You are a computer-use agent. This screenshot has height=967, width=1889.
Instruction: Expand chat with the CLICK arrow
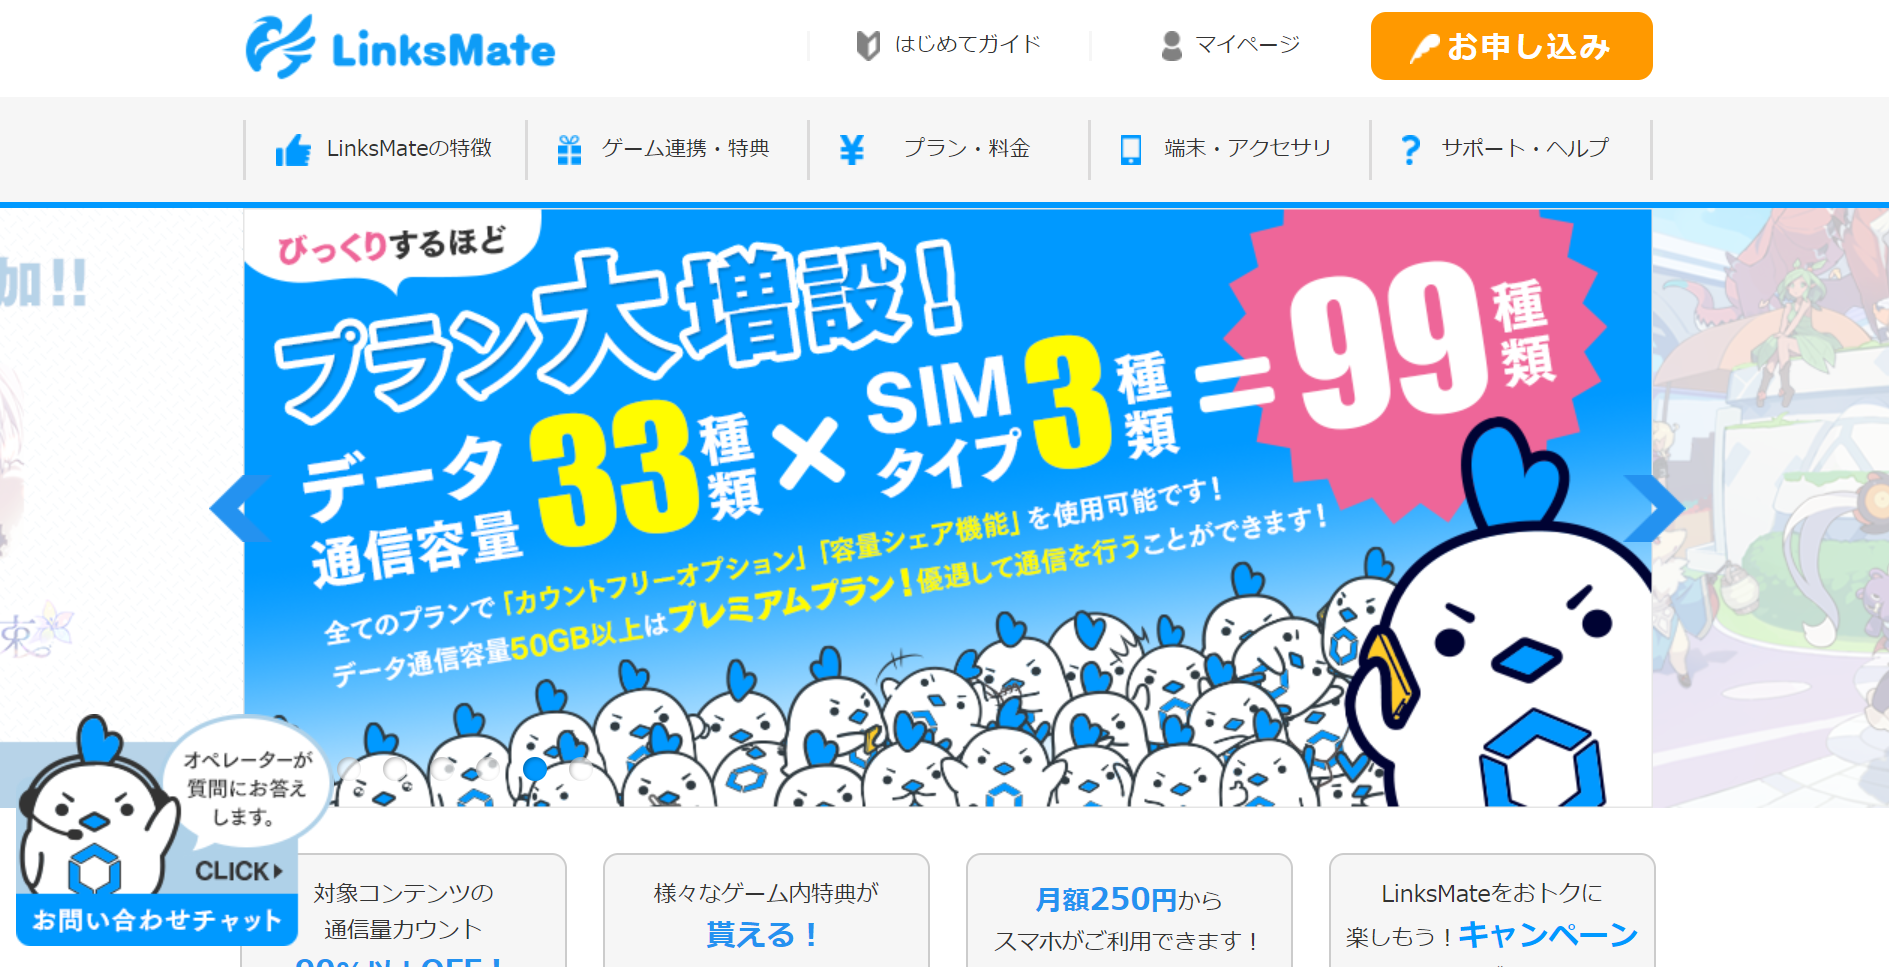coord(239,871)
